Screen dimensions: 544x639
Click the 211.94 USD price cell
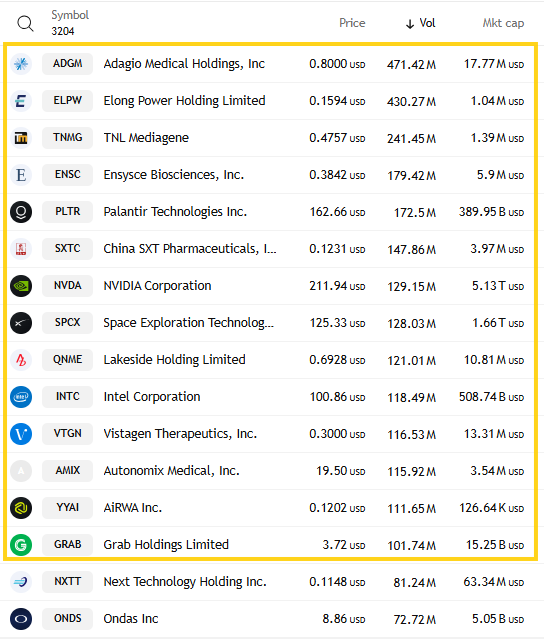tap(337, 286)
